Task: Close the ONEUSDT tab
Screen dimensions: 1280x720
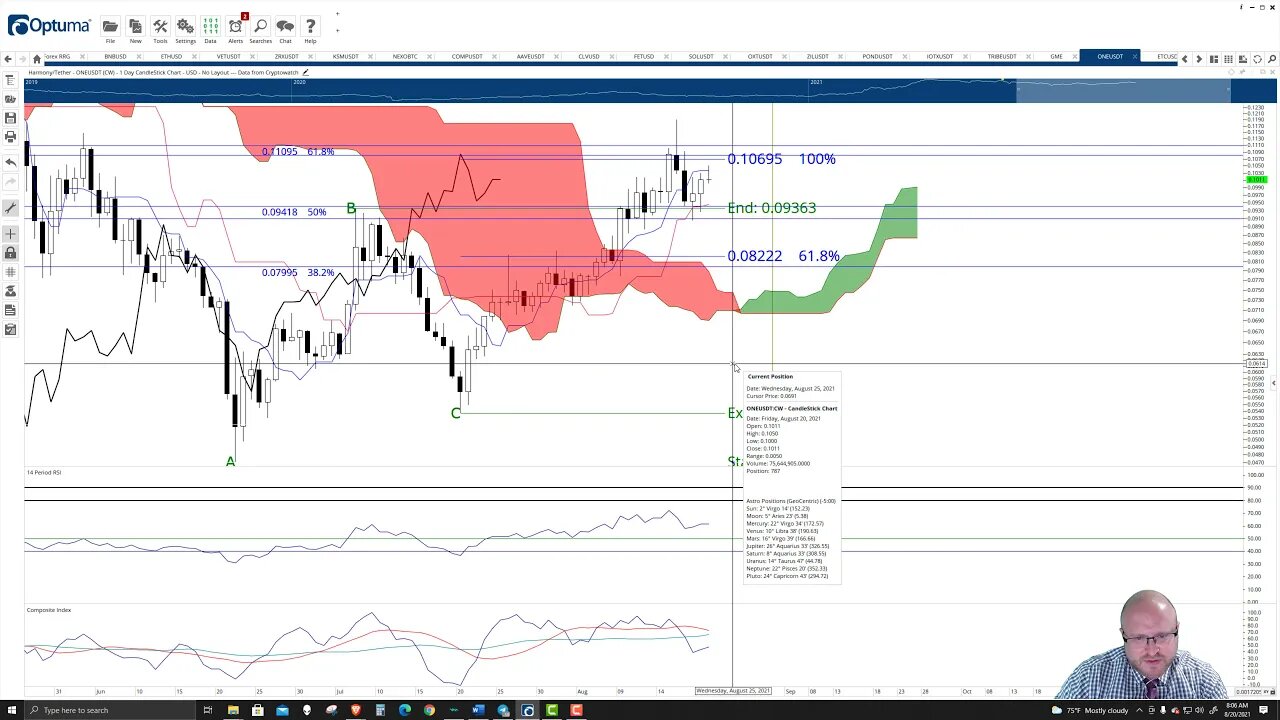Action: (x=1134, y=57)
